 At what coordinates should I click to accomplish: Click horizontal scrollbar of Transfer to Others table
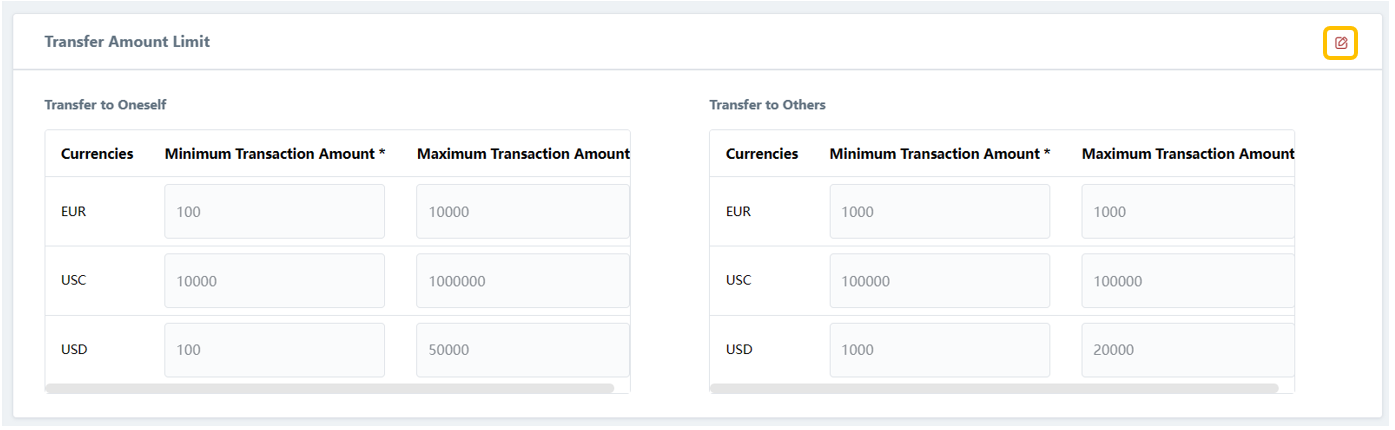pos(994,388)
